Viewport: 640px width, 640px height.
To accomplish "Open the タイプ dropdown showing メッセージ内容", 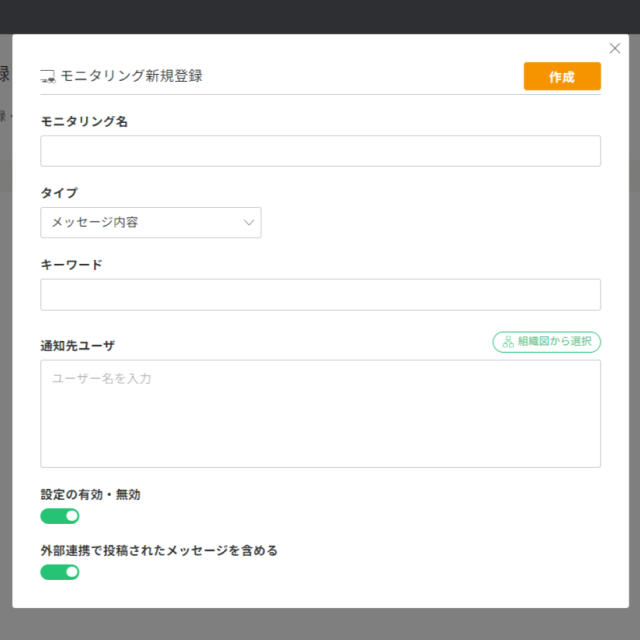I will (150, 223).
